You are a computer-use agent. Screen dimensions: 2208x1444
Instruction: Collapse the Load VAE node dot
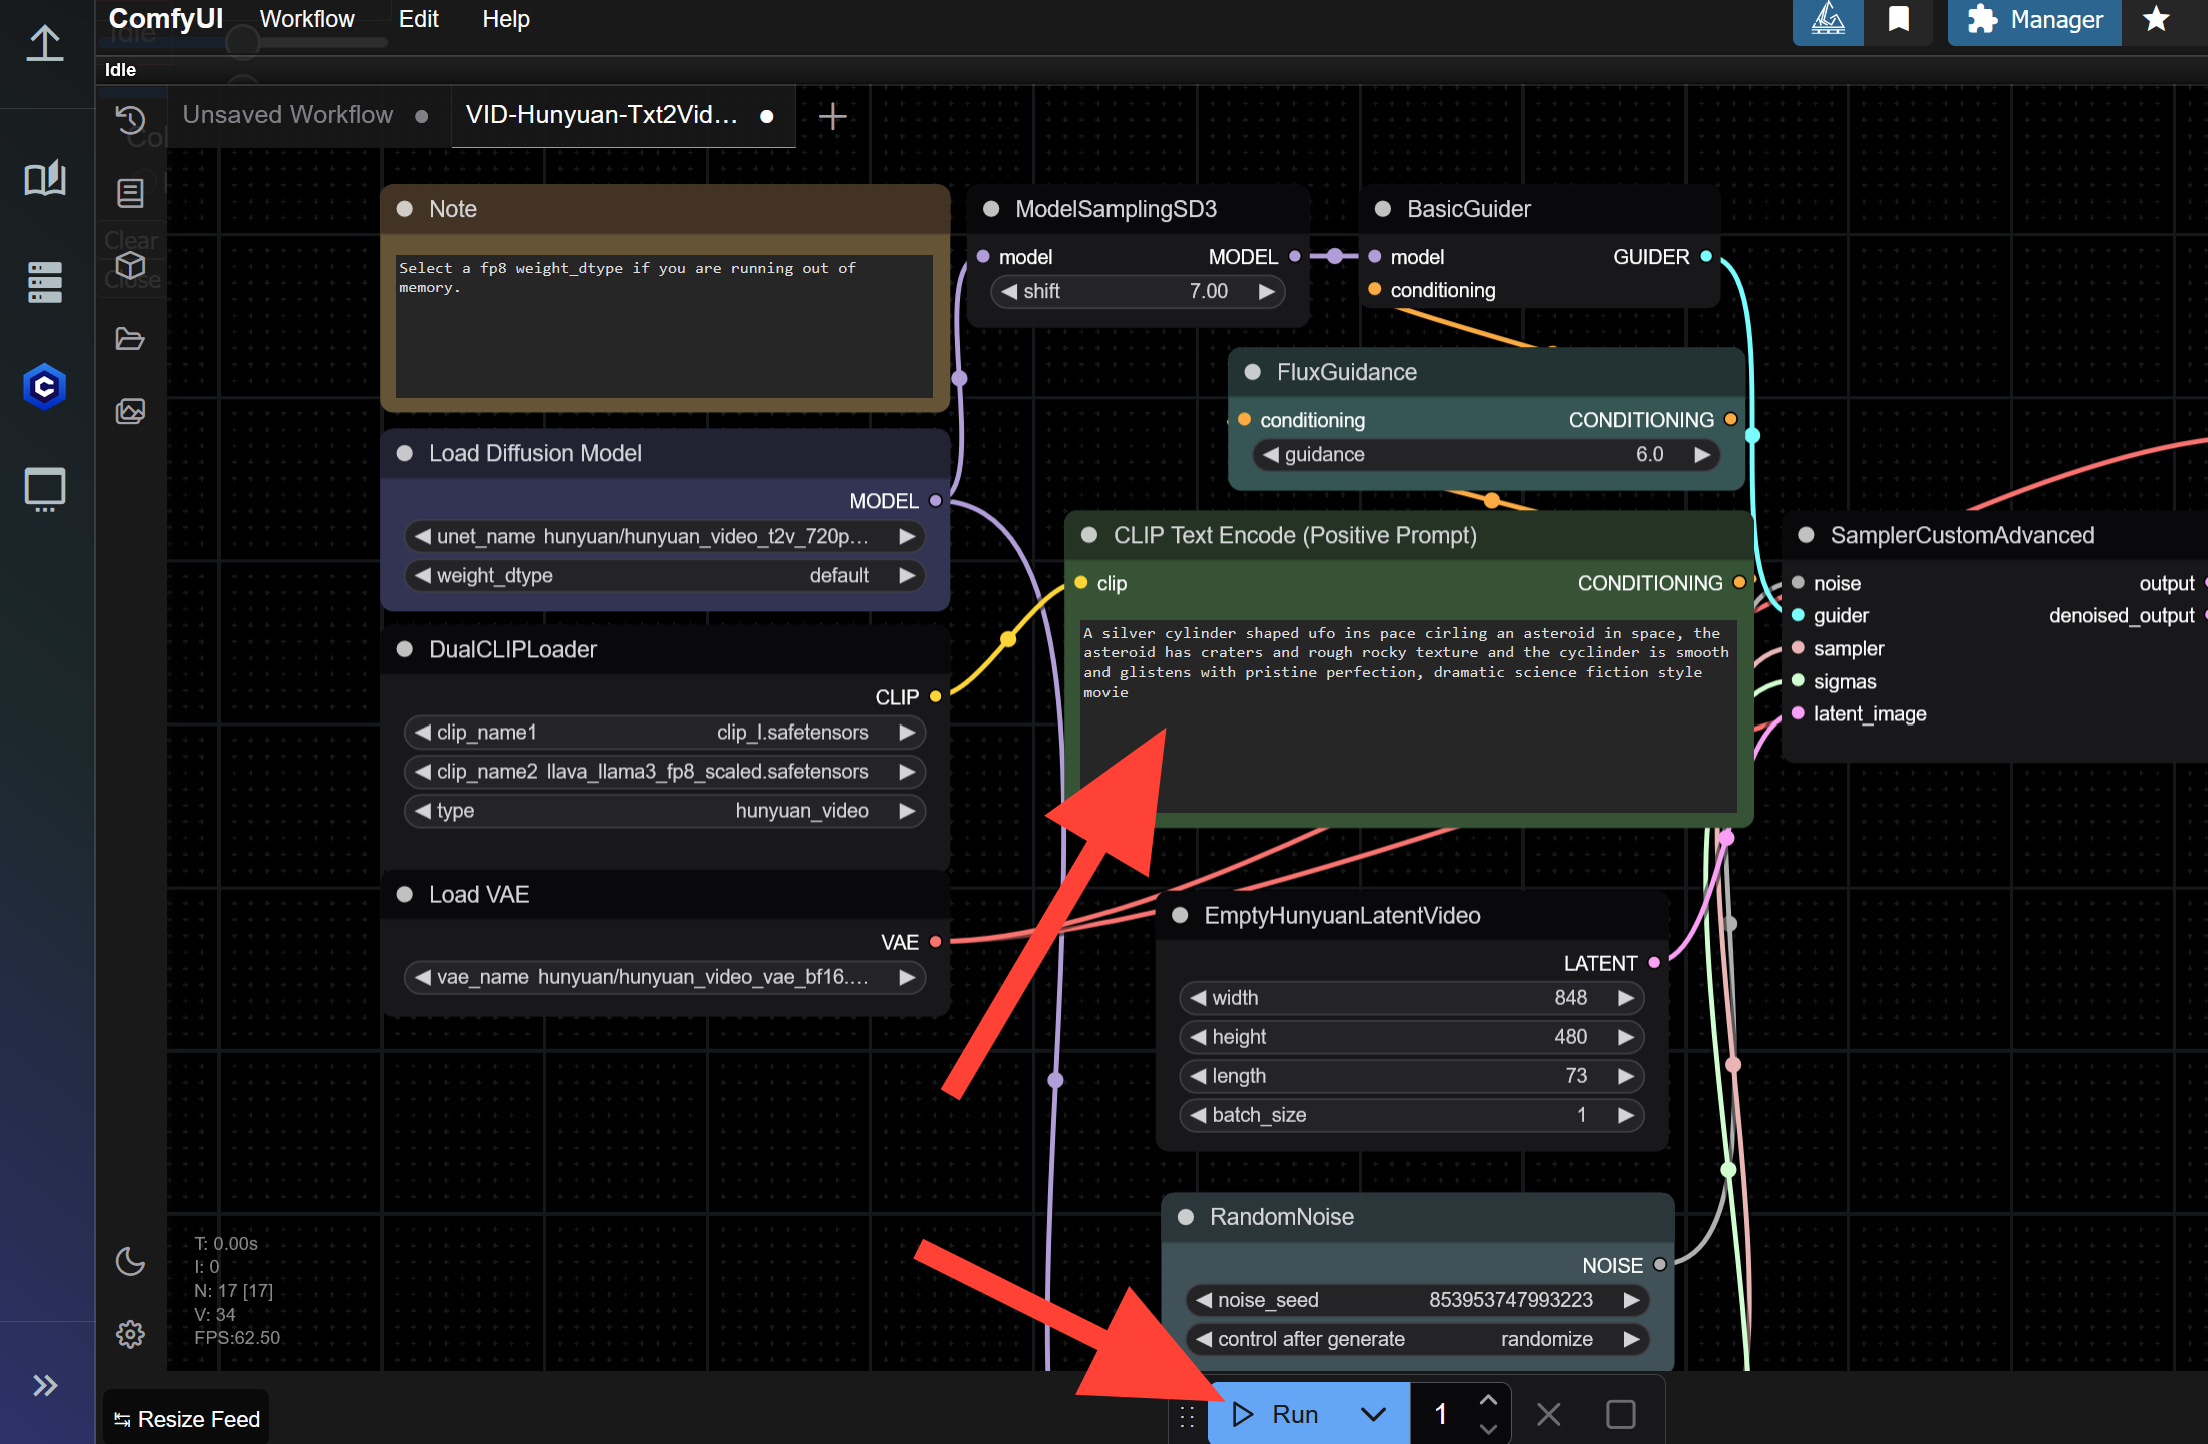pyautogui.click(x=405, y=895)
